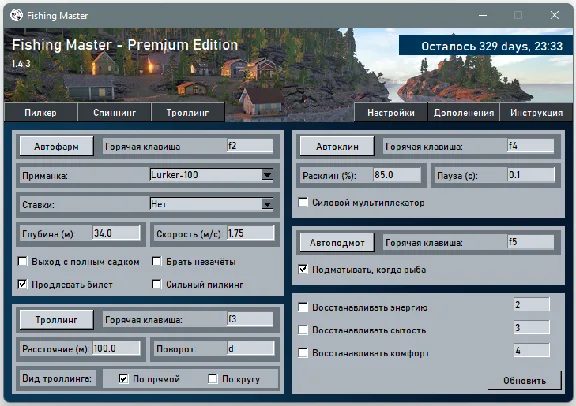The image size is (576, 406).
Task: Enable Выход с полным садком checkbox
Action: [x=22, y=262]
